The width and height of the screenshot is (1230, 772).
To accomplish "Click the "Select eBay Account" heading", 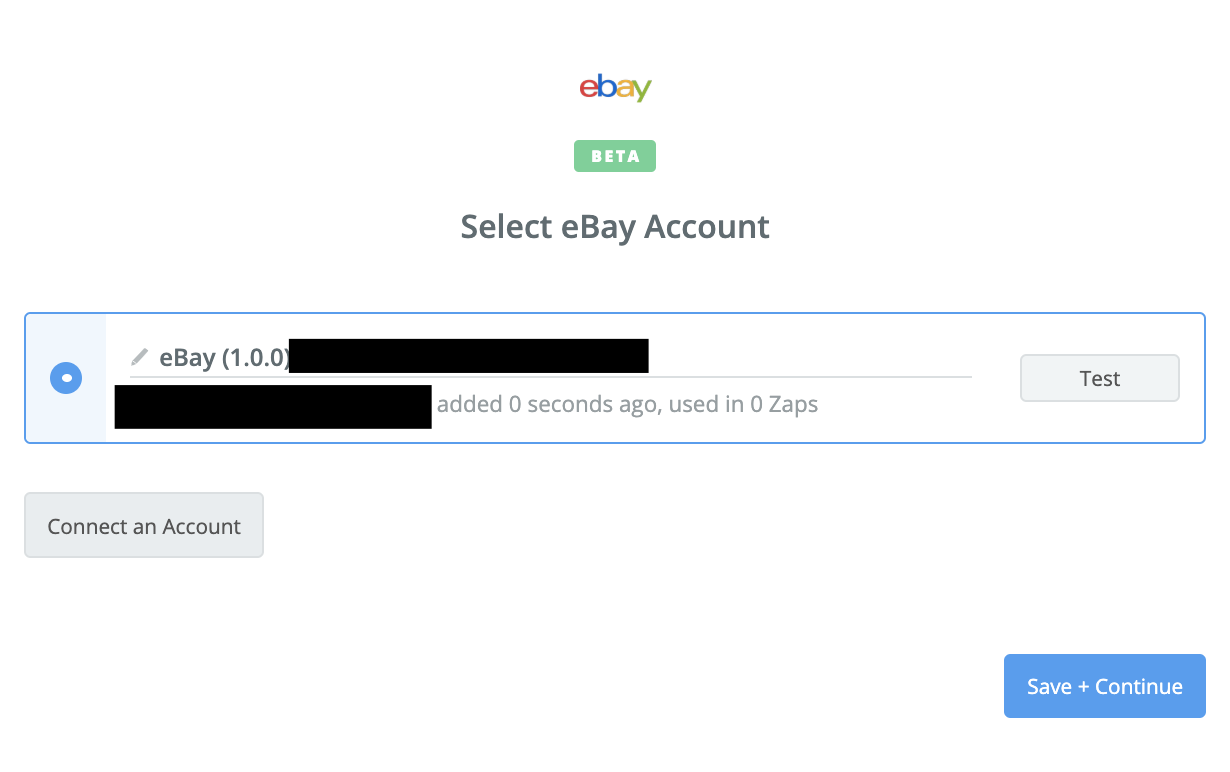I will (x=615, y=227).
